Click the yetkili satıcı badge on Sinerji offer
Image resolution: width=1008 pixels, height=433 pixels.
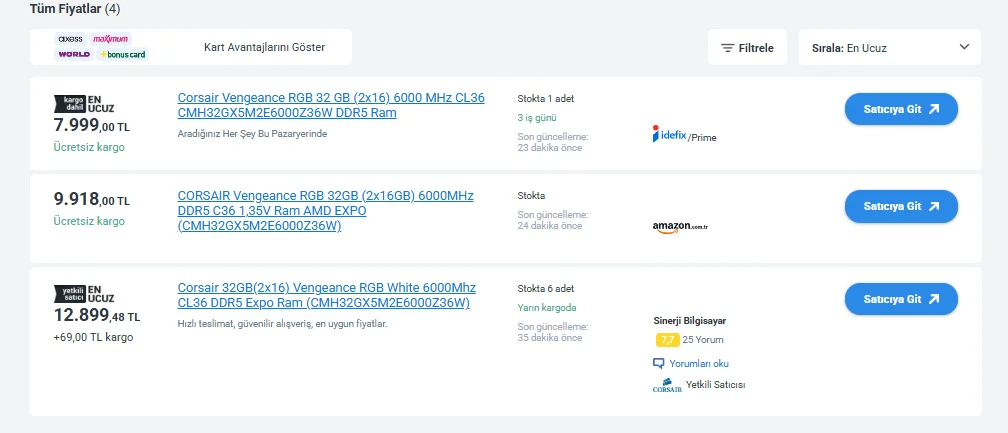pos(69,294)
